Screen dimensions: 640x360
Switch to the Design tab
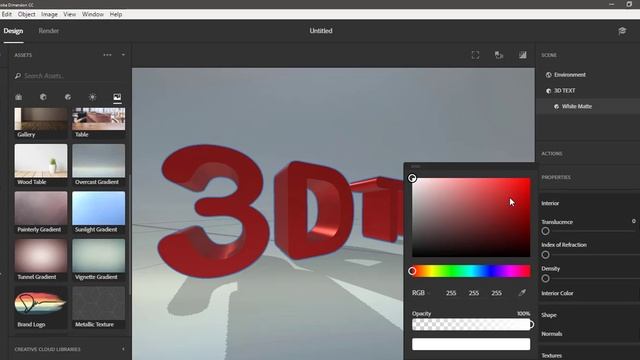(13, 31)
